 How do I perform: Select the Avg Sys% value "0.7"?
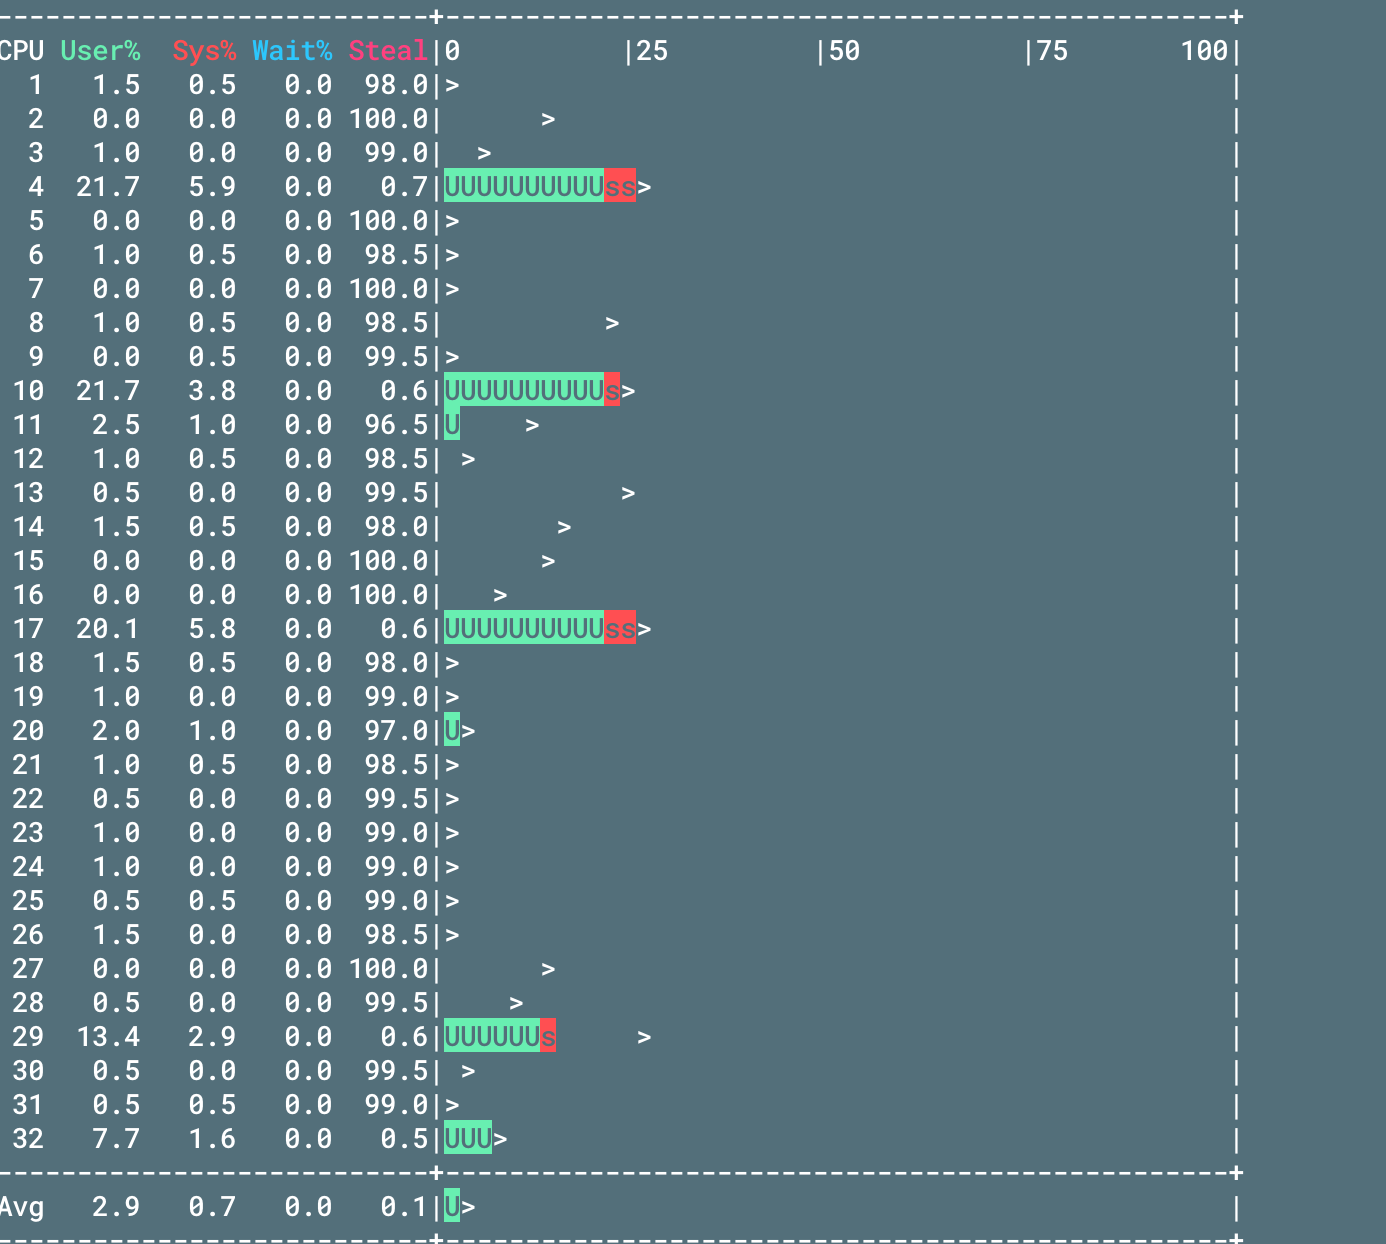[x=212, y=1207]
